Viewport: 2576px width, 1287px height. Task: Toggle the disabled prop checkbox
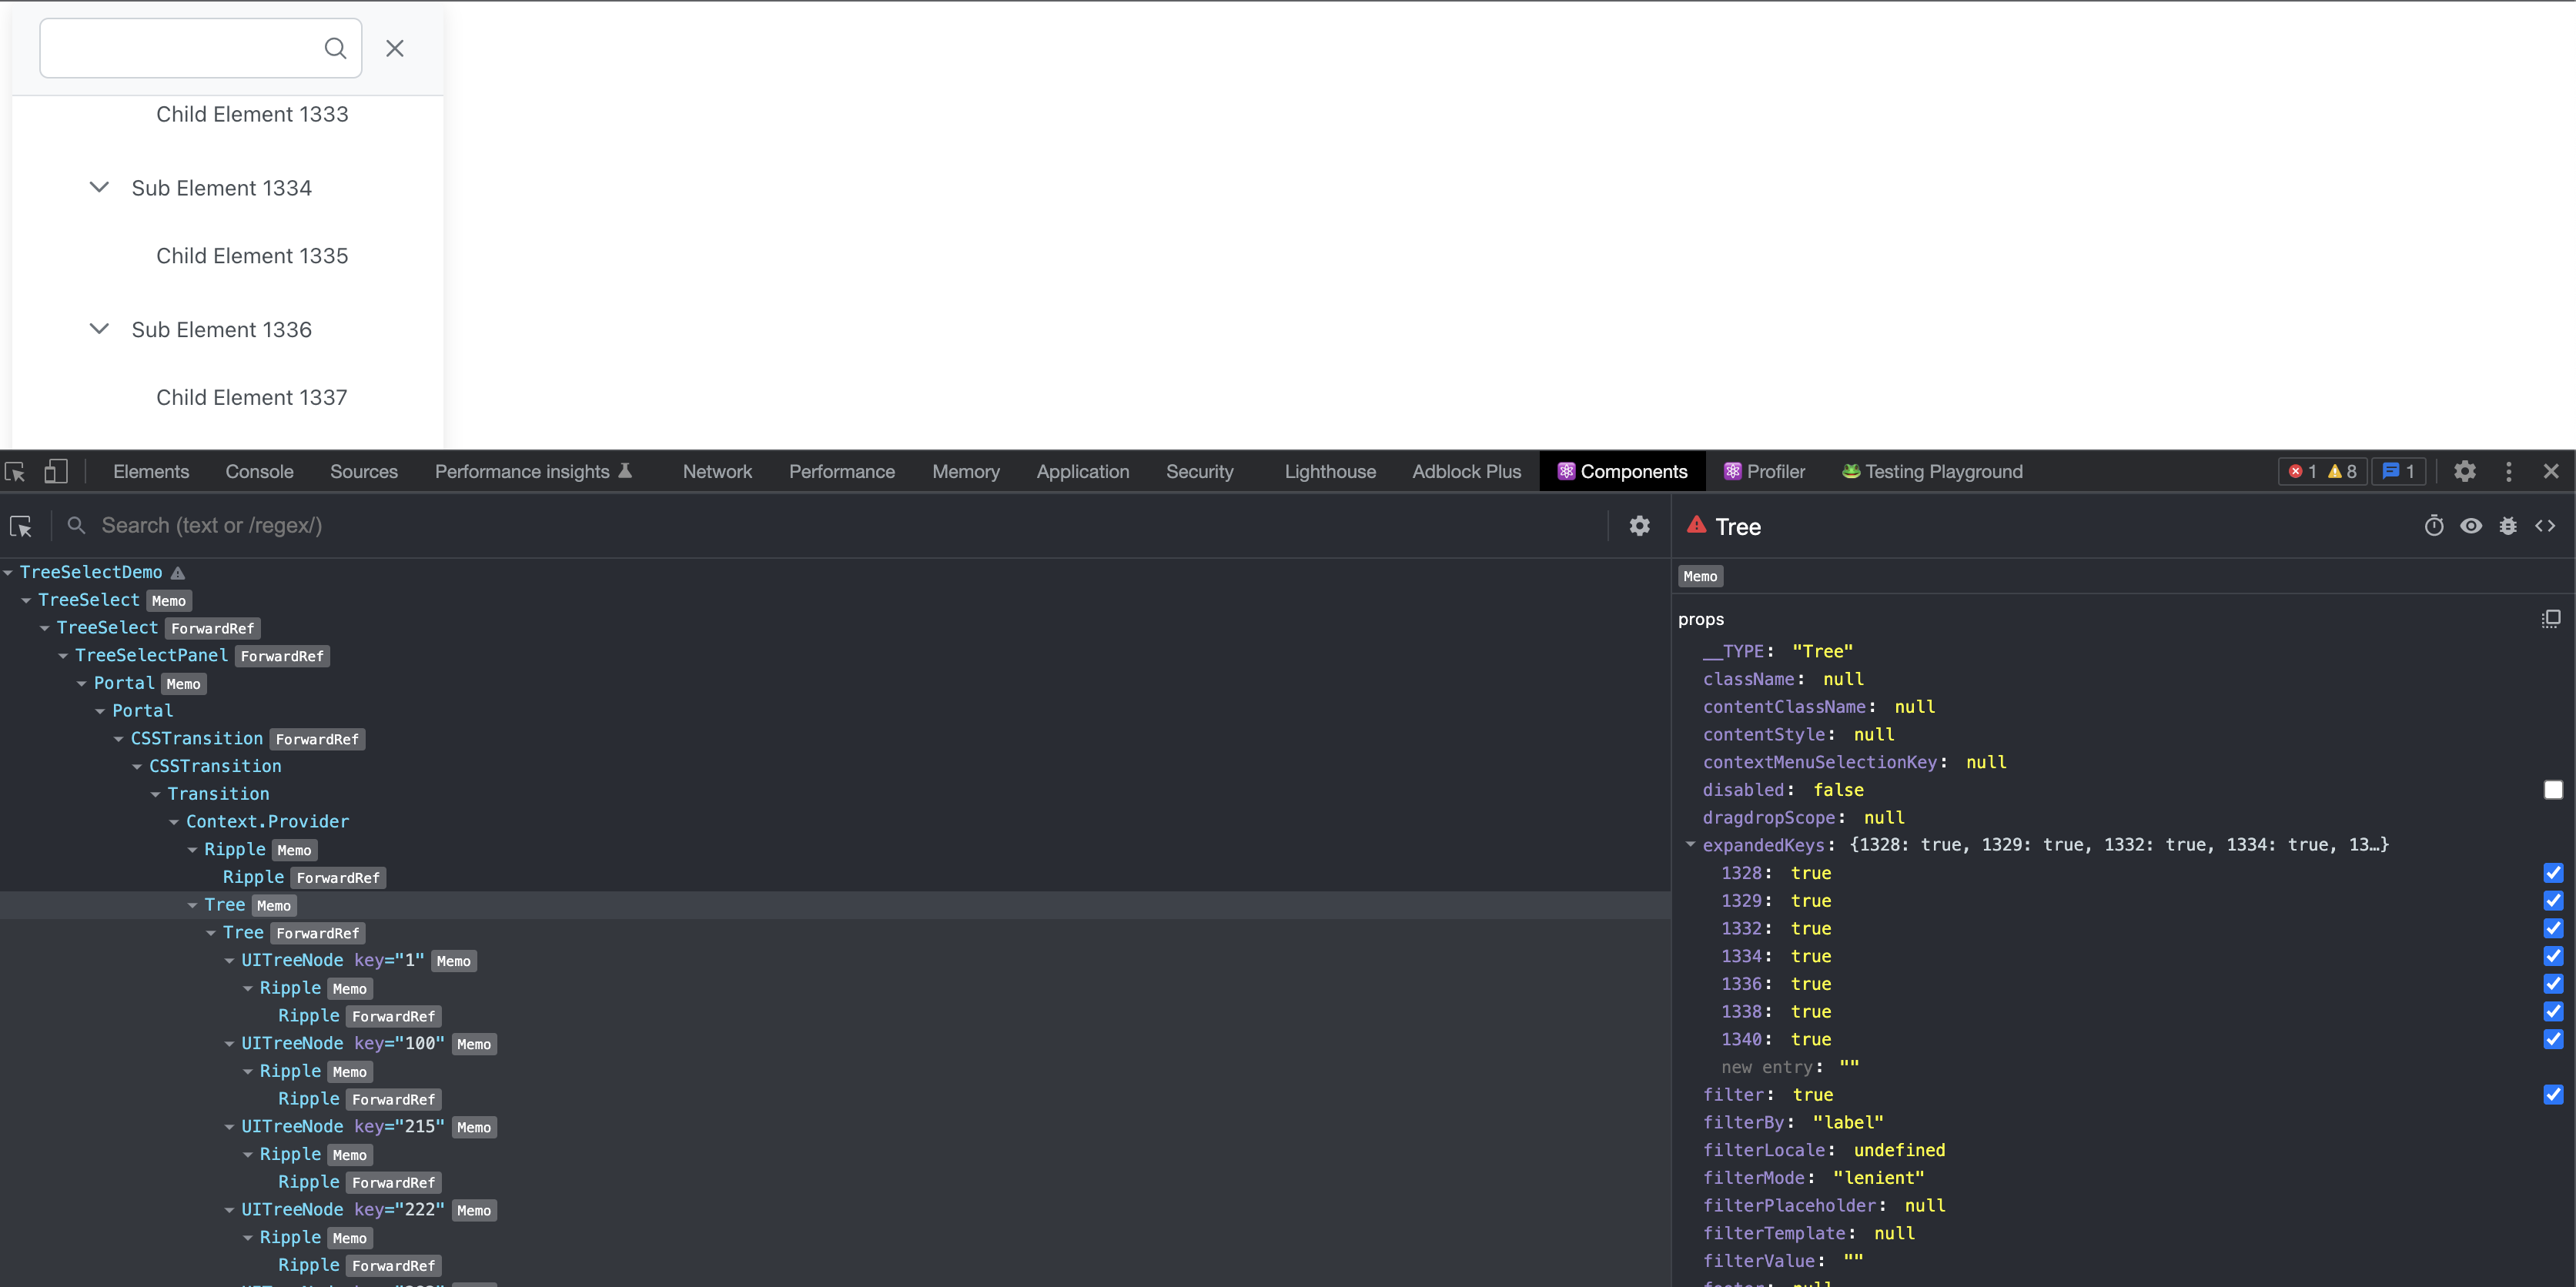(2552, 790)
